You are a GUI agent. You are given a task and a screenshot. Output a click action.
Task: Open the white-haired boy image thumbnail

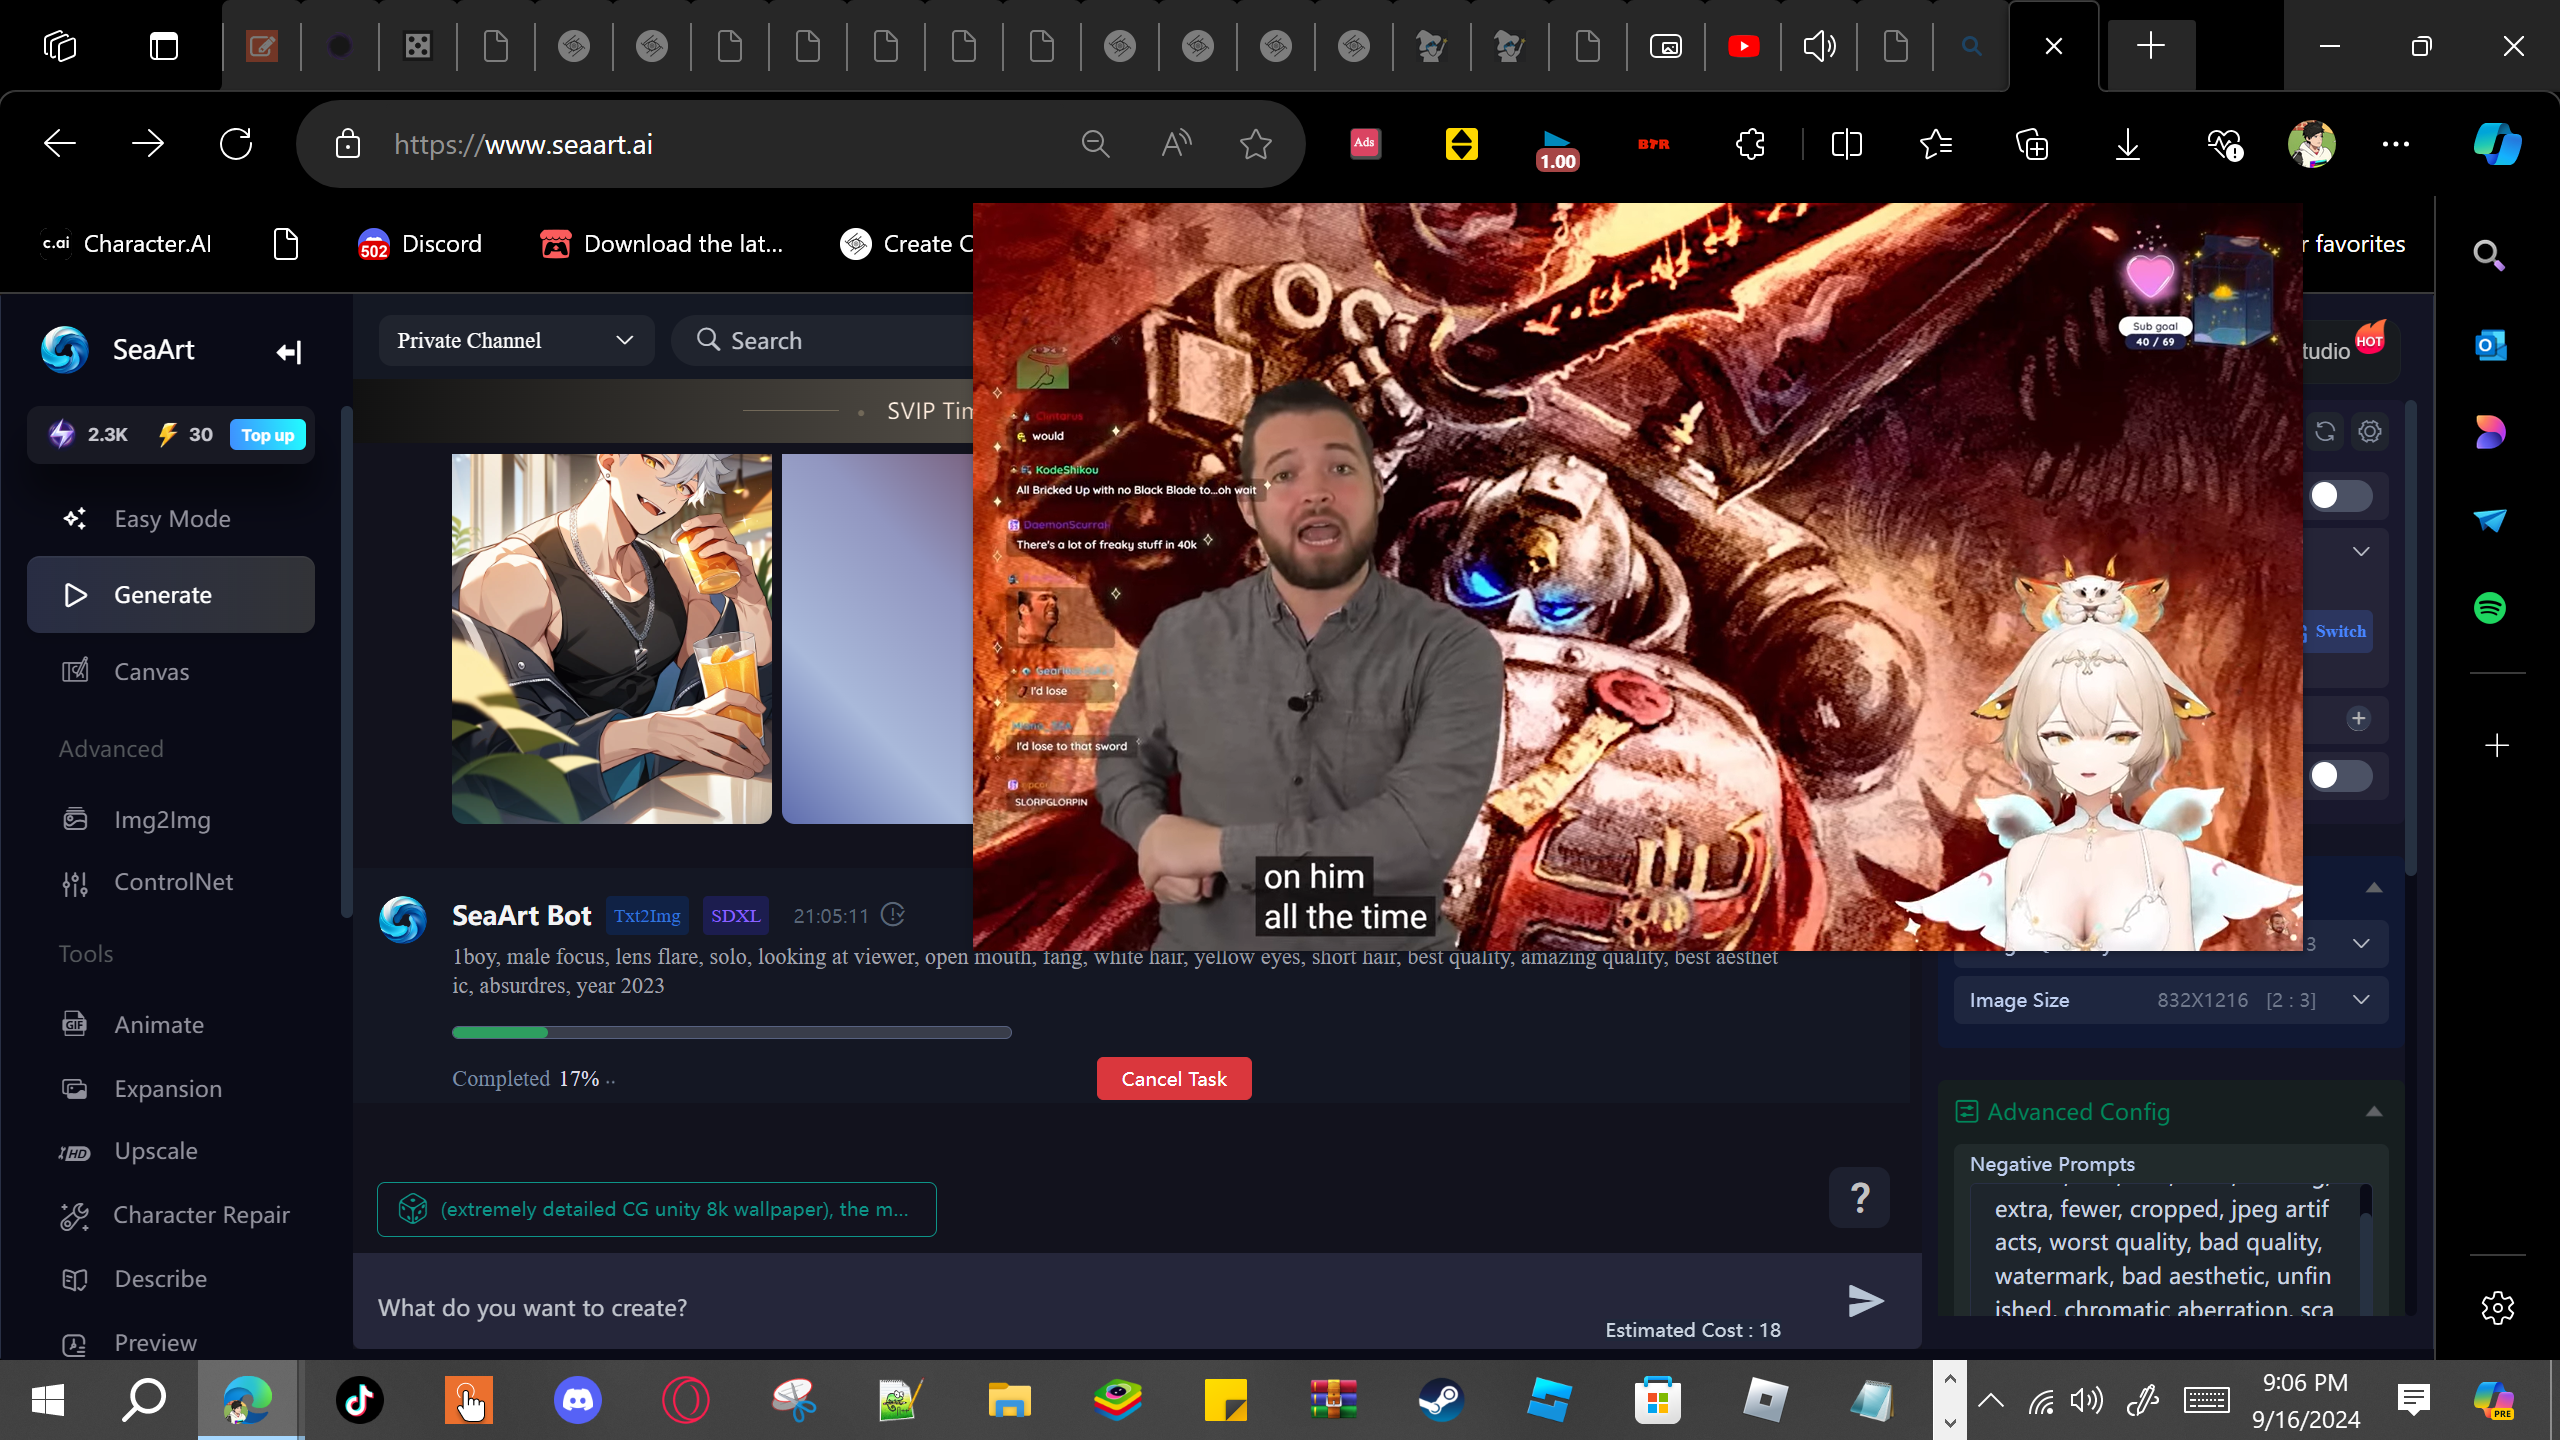[612, 639]
